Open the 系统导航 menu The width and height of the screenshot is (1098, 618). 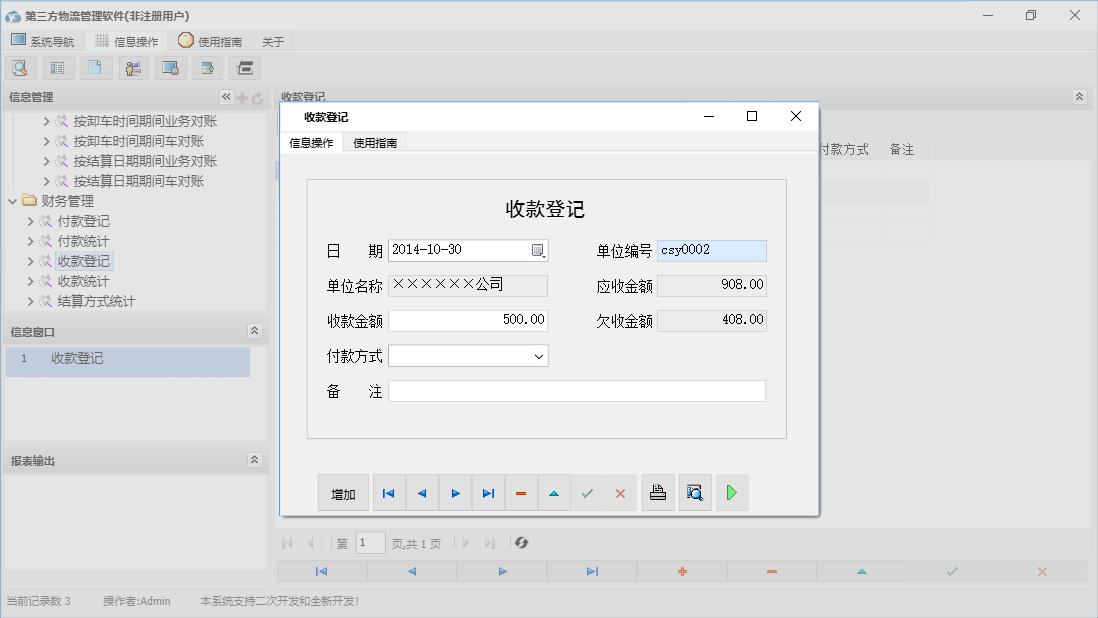point(43,41)
